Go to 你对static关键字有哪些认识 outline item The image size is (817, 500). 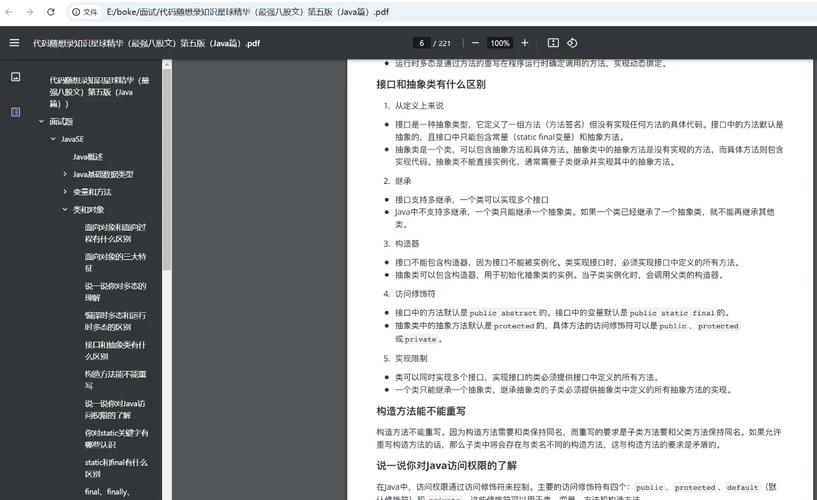(x=116, y=439)
